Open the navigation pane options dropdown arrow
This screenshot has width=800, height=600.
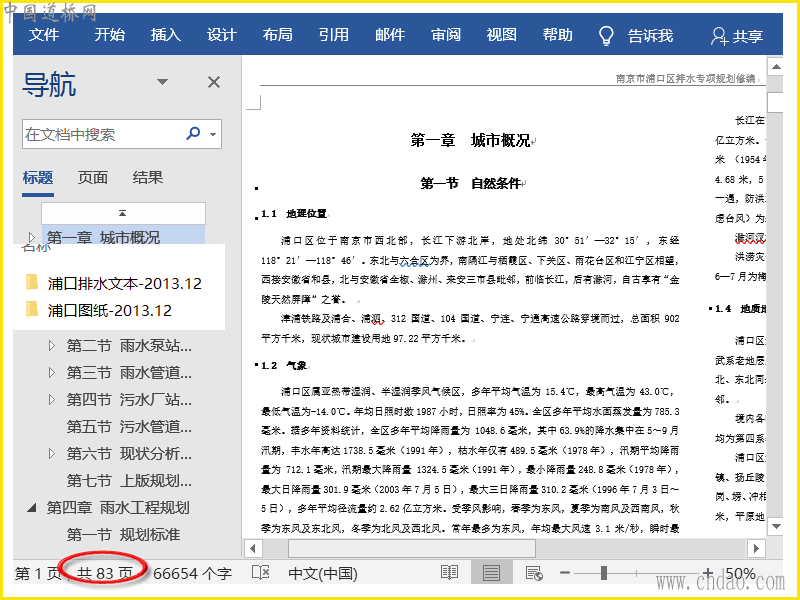162,82
